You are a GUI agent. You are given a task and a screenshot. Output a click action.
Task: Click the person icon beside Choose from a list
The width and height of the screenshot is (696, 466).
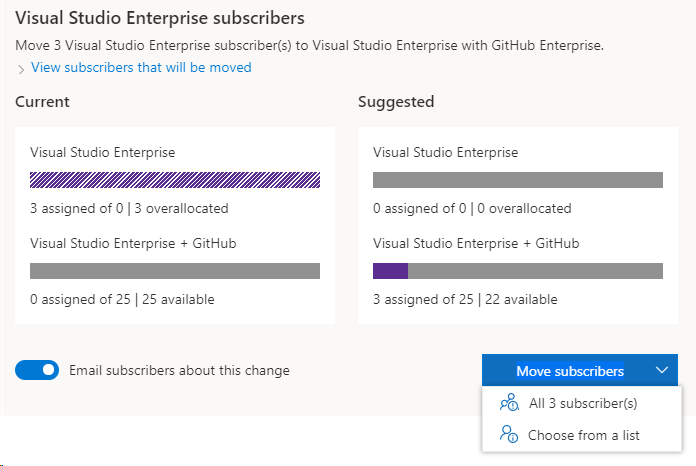[x=509, y=435]
